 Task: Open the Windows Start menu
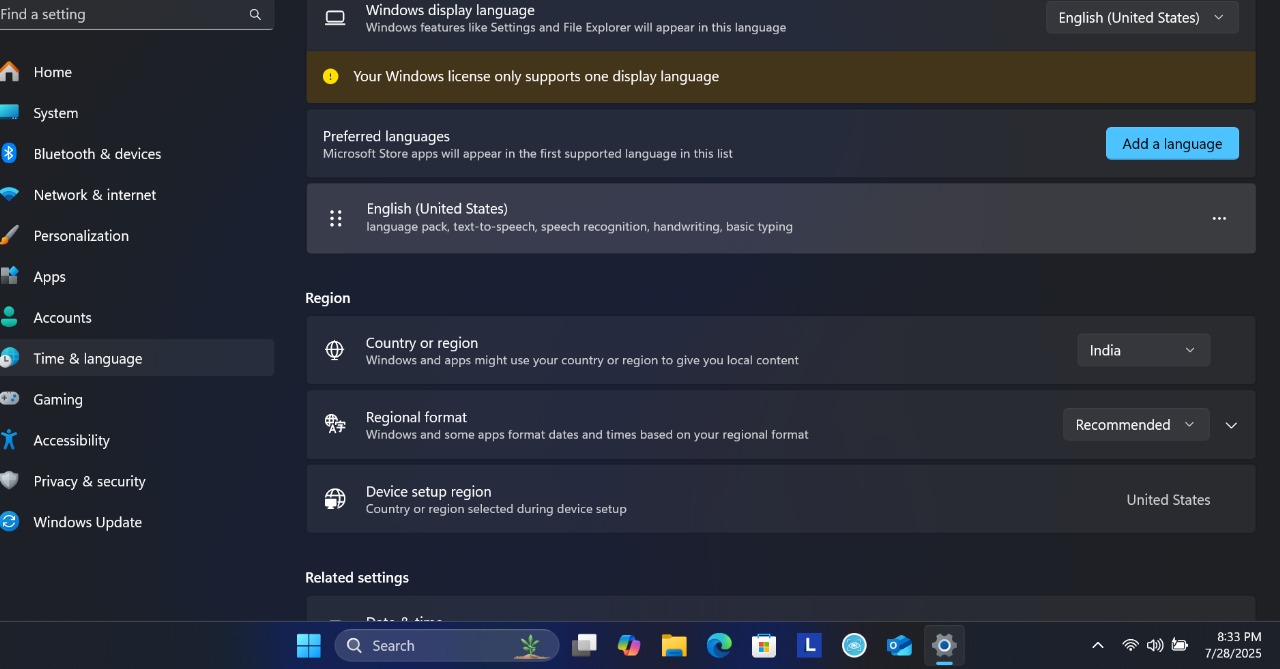[x=309, y=645]
